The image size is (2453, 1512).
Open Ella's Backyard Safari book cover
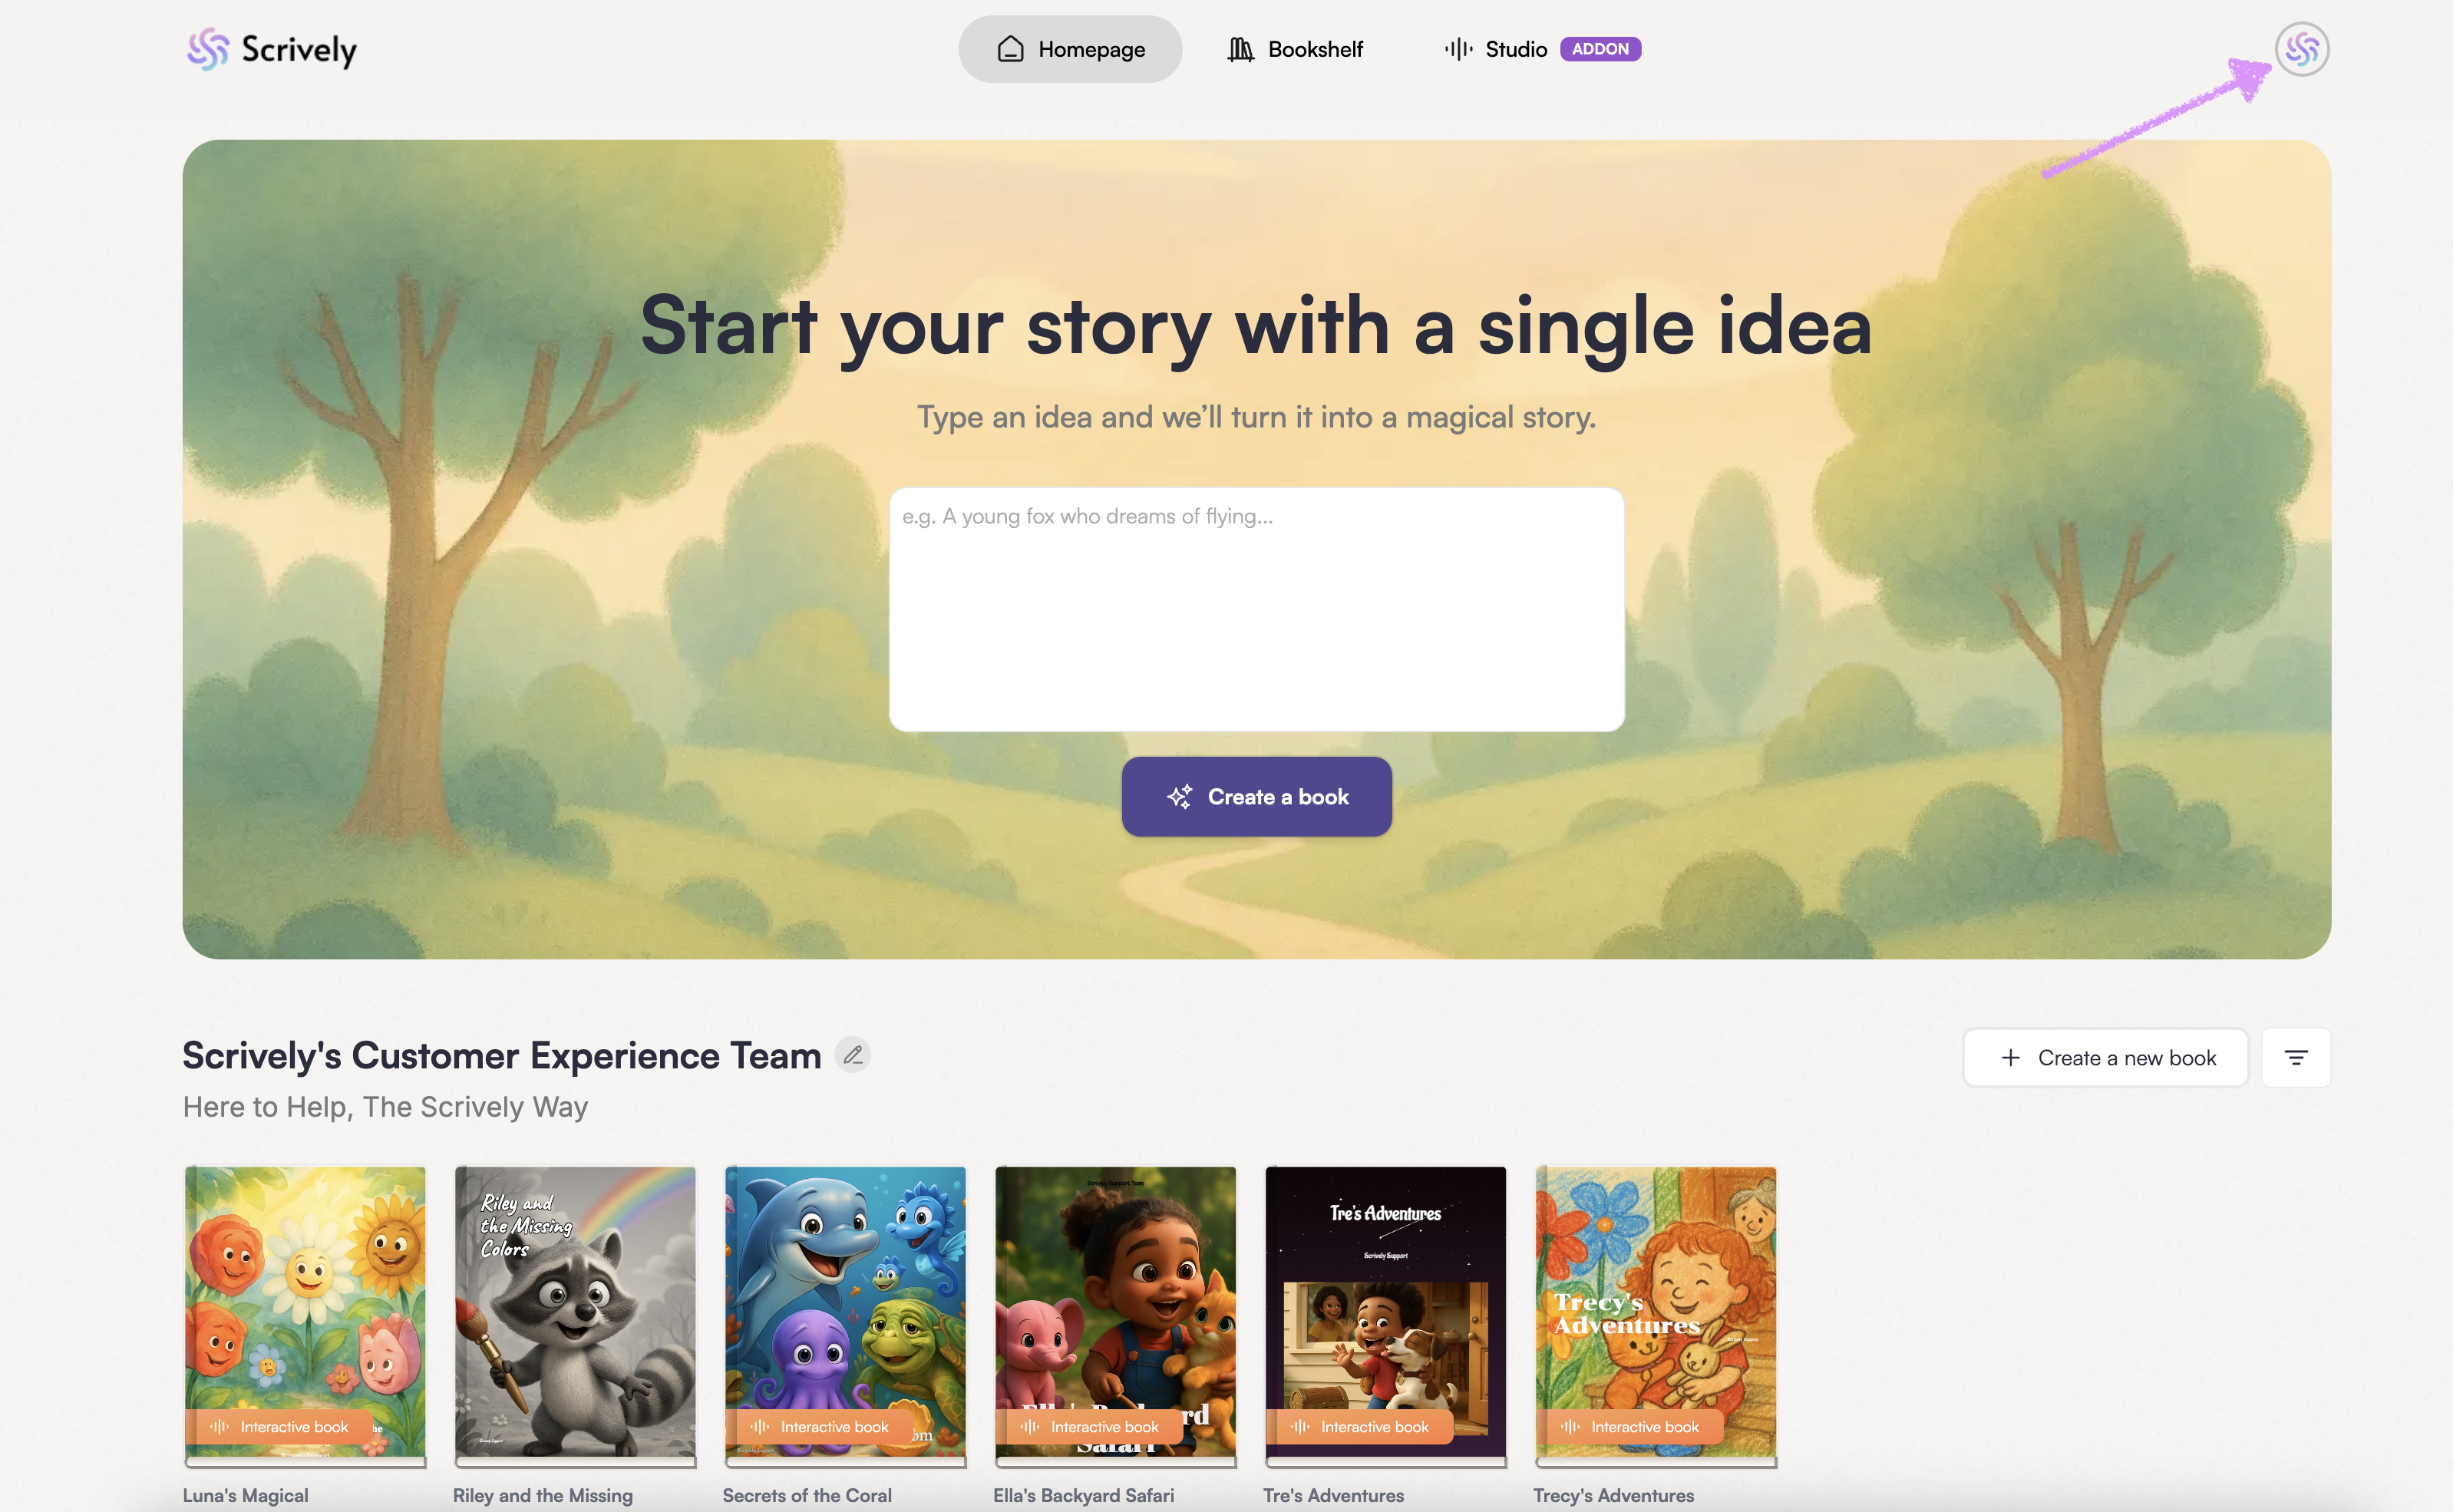(x=1116, y=1313)
